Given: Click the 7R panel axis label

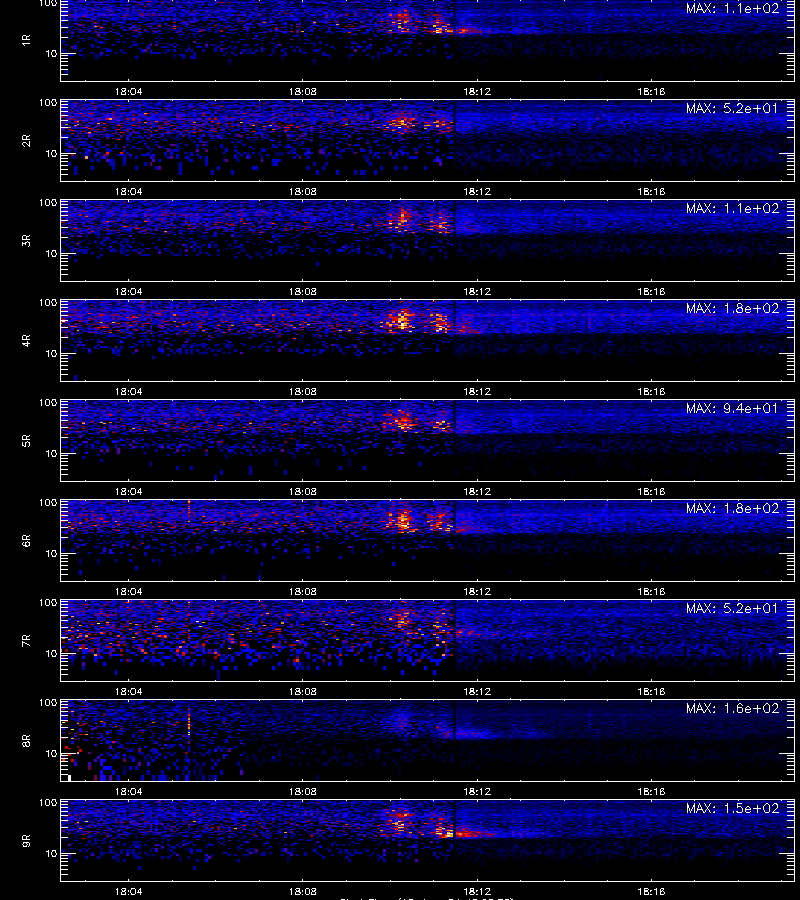Looking at the screenshot, I should coord(26,641).
